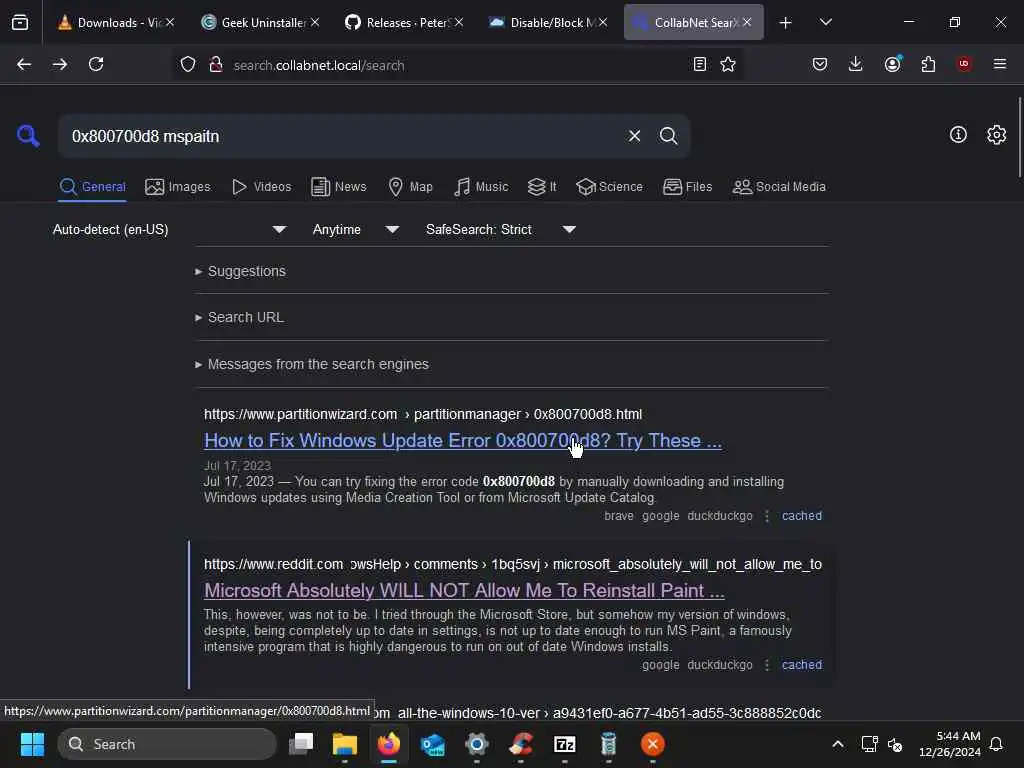Click the taskbar Search box
The image size is (1024, 768).
[167, 744]
